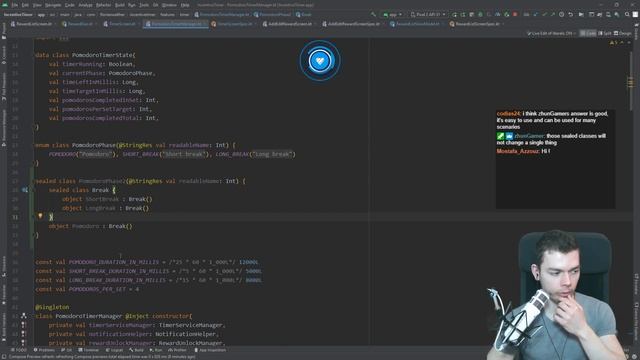Click the object ShortBreak declaration line
640x360 pixels.
(107, 199)
